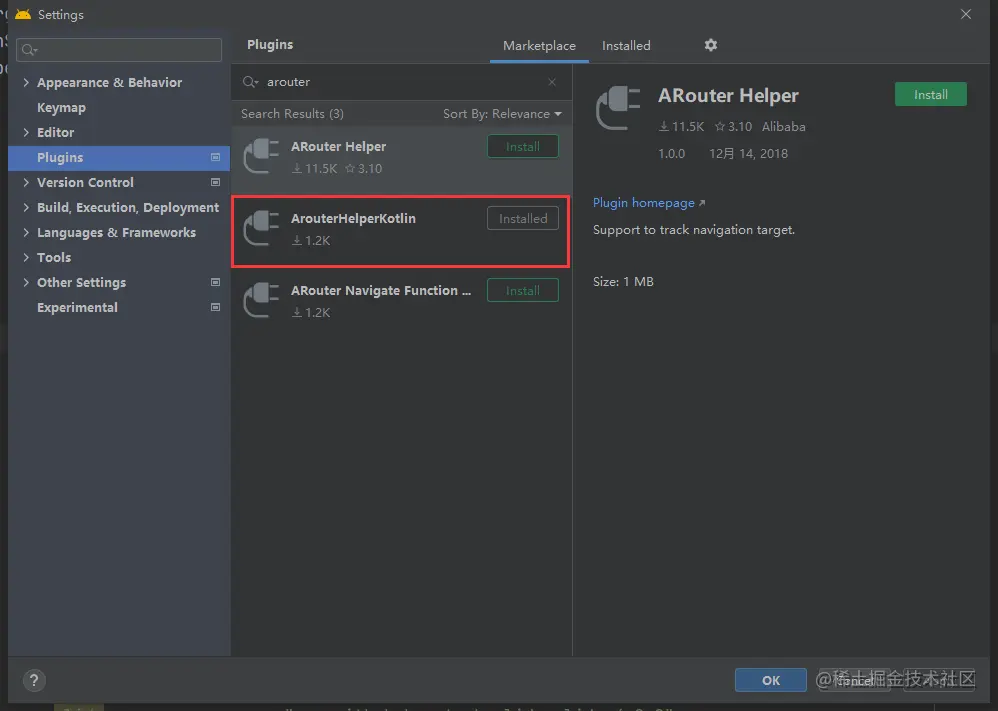This screenshot has height=711, width=998.
Task: Select the ArouterHelperKotlin plugin name
Action: (353, 218)
